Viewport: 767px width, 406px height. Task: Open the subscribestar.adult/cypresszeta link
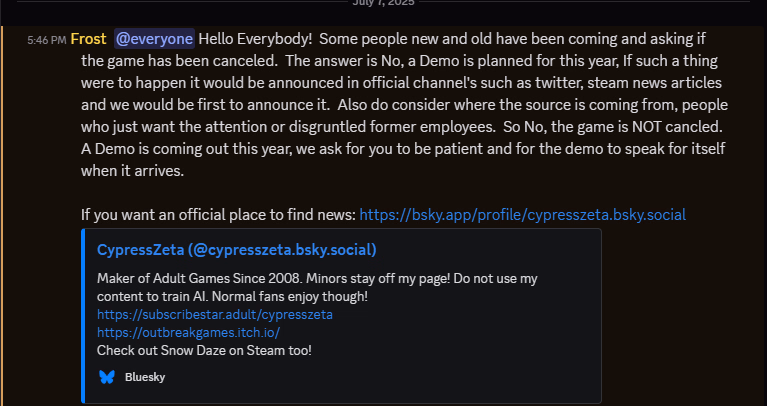[x=215, y=314]
